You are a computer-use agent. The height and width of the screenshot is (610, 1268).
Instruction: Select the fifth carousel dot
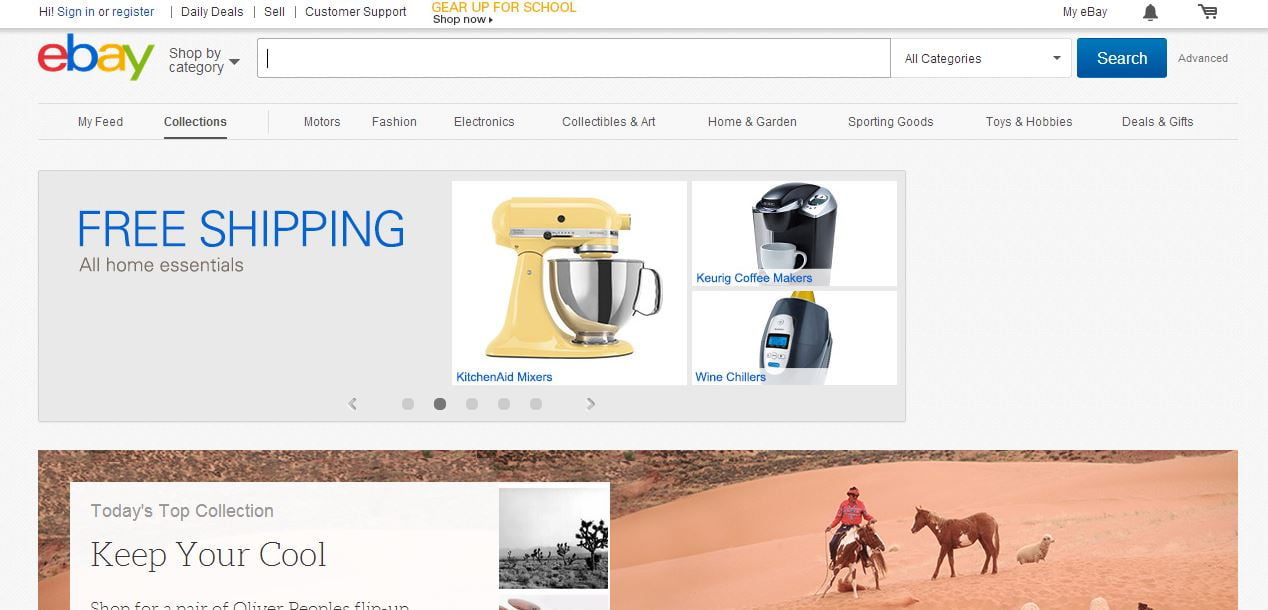click(x=536, y=404)
